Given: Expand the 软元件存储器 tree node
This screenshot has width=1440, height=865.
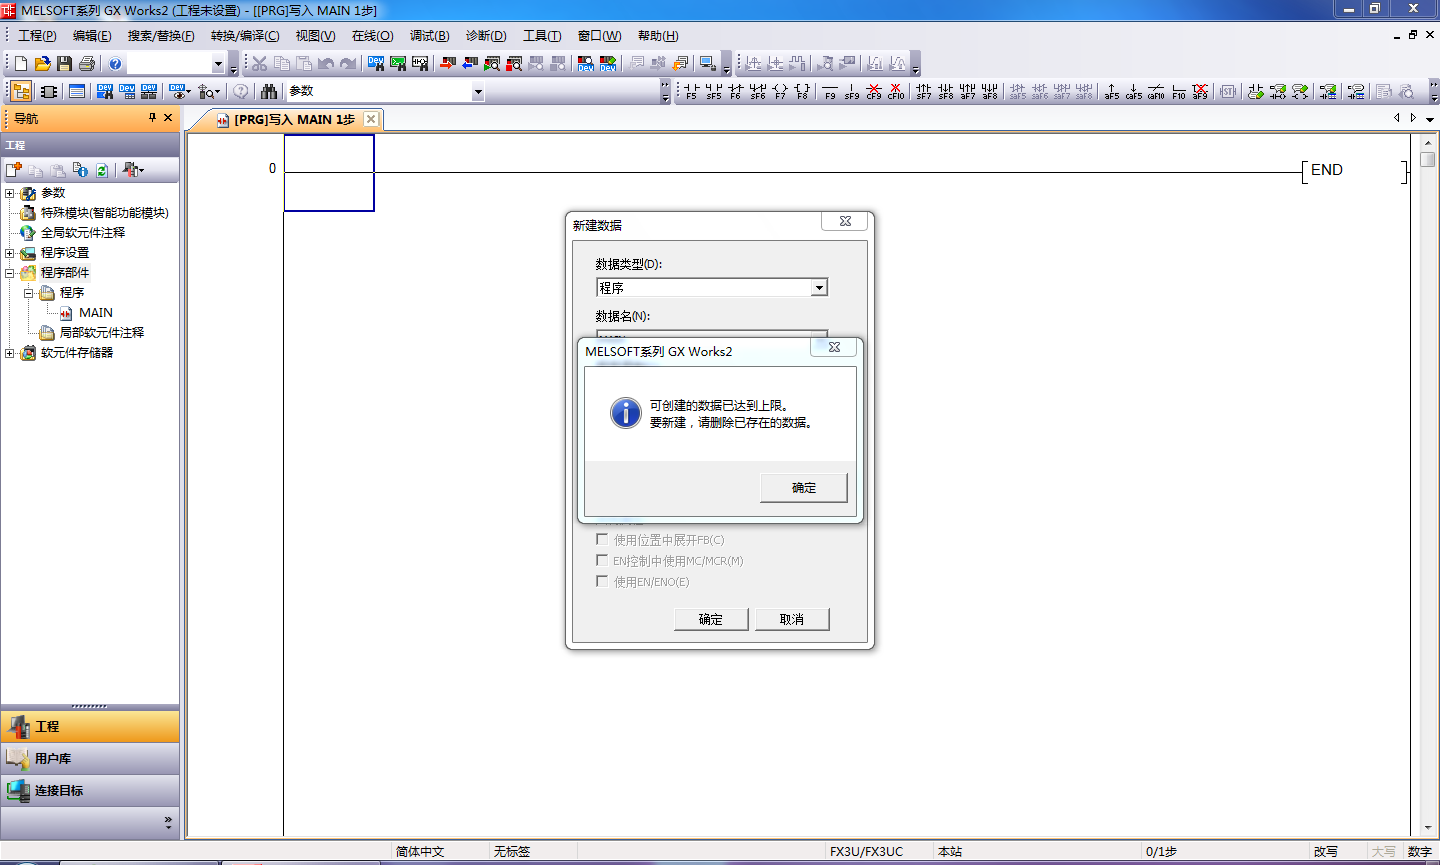Looking at the screenshot, I should point(10,353).
